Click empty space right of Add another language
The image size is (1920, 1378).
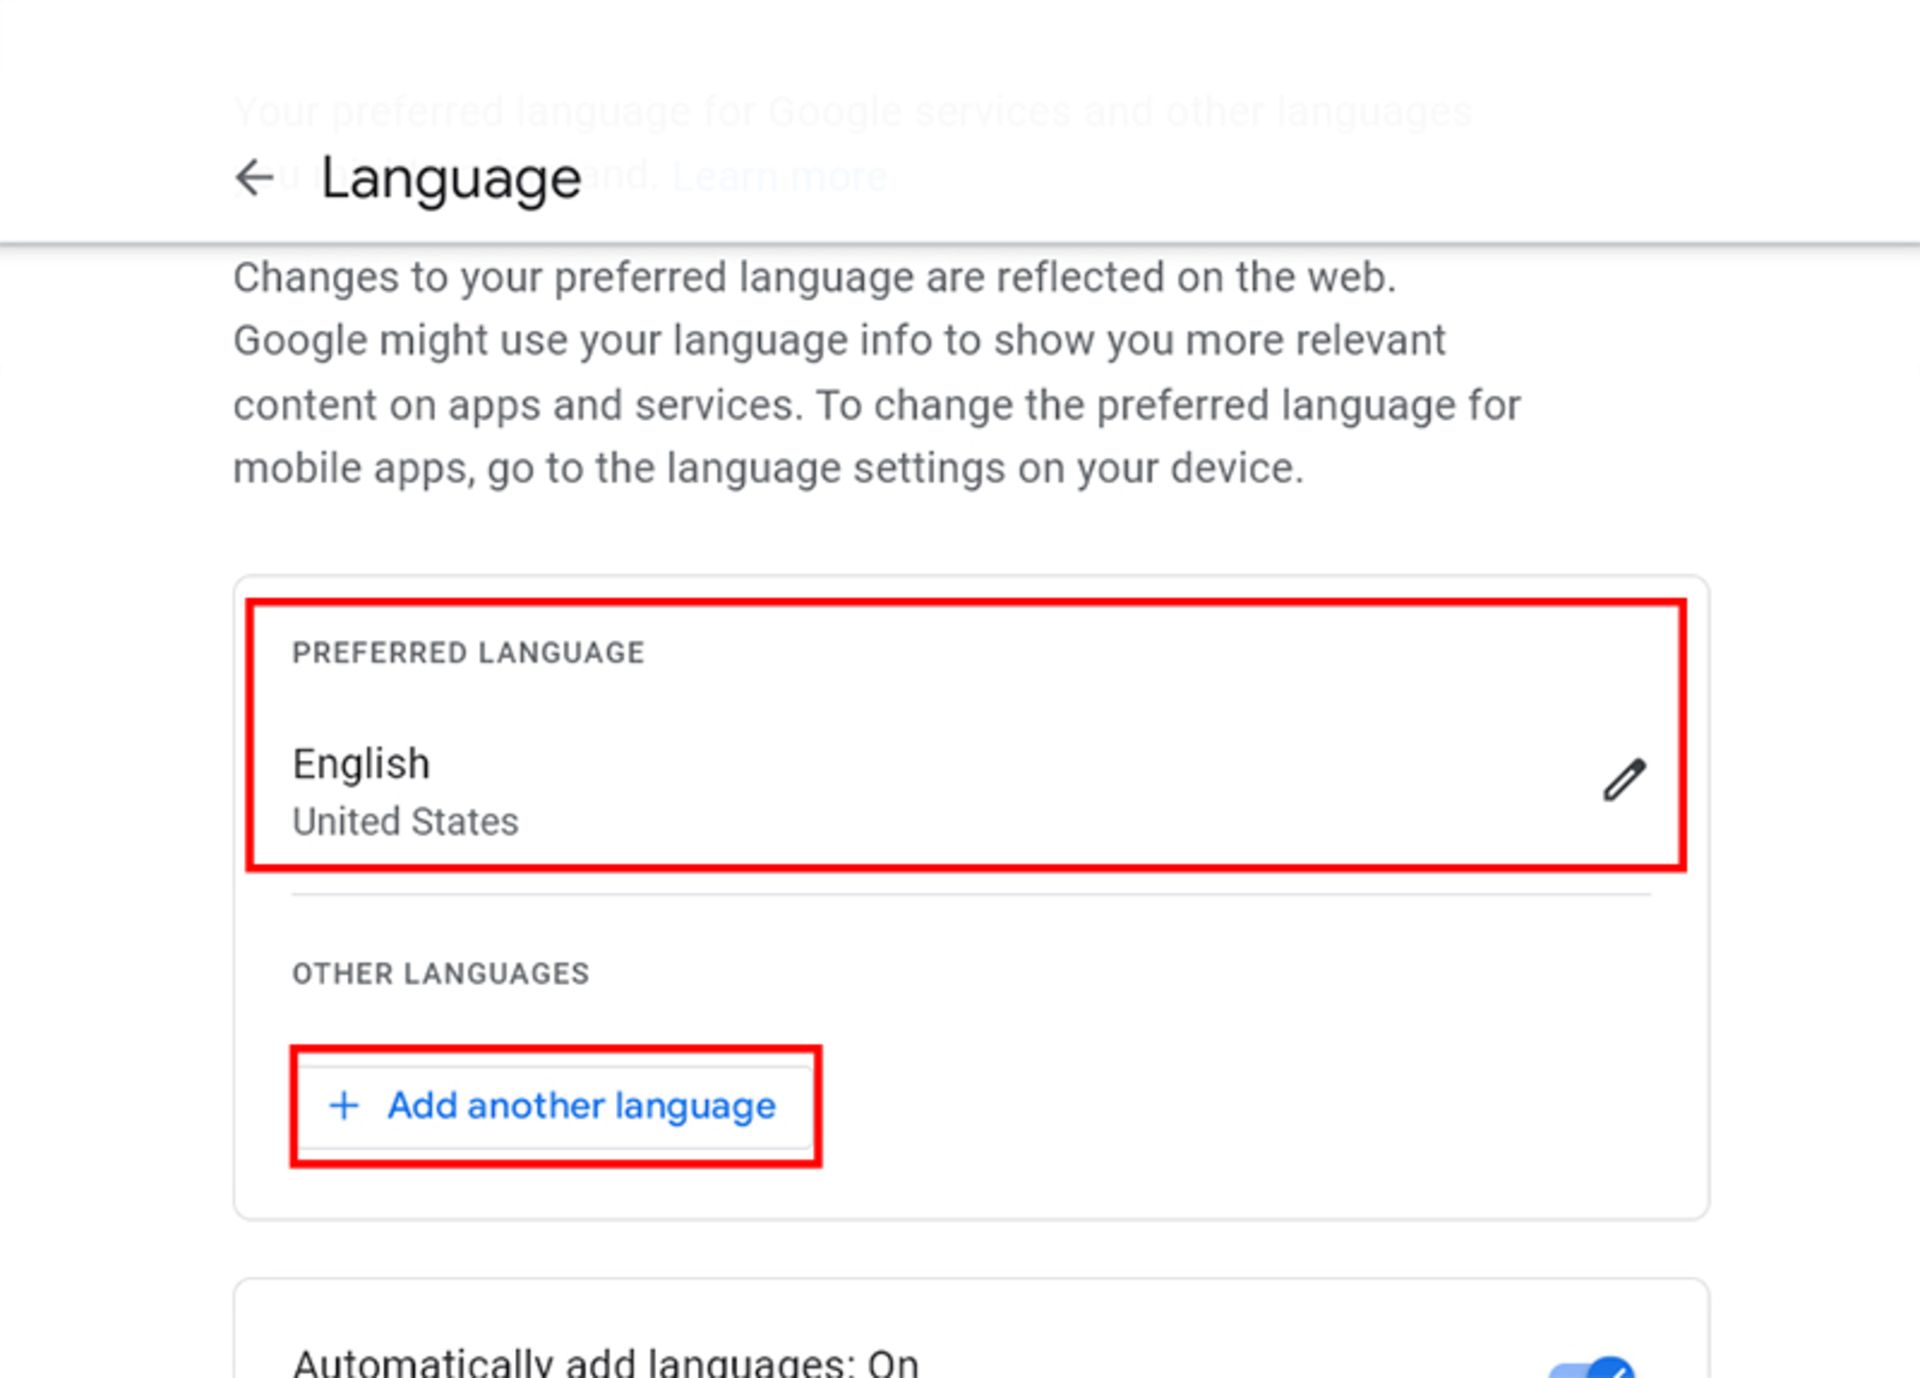[1250, 1105]
